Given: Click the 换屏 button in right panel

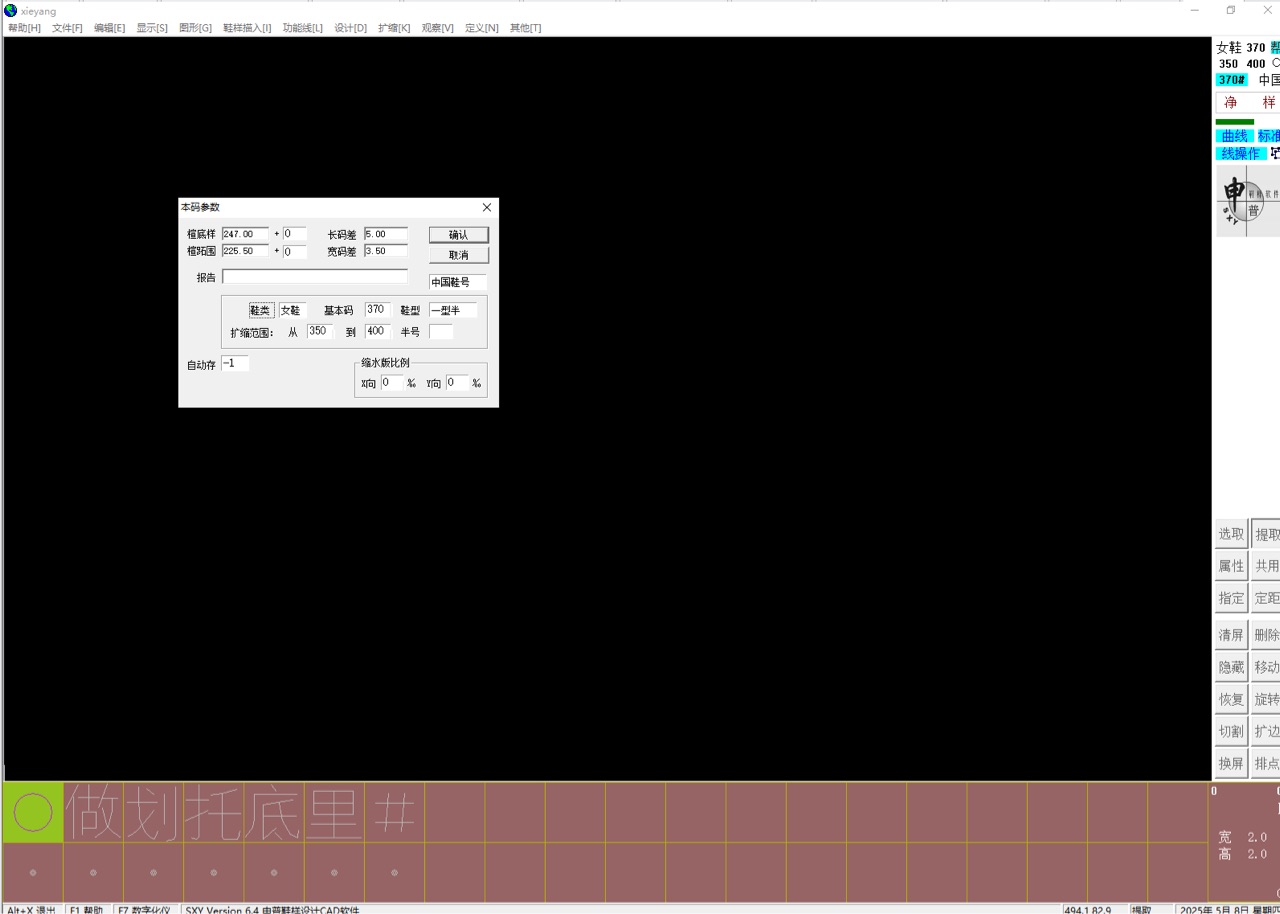Looking at the screenshot, I should tap(1231, 763).
